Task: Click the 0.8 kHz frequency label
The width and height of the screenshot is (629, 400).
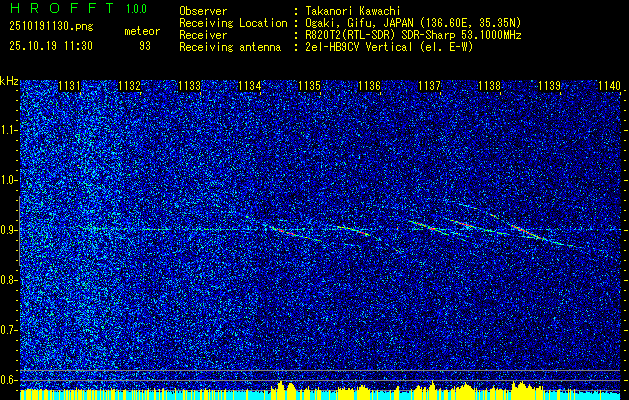Action: 8,280
